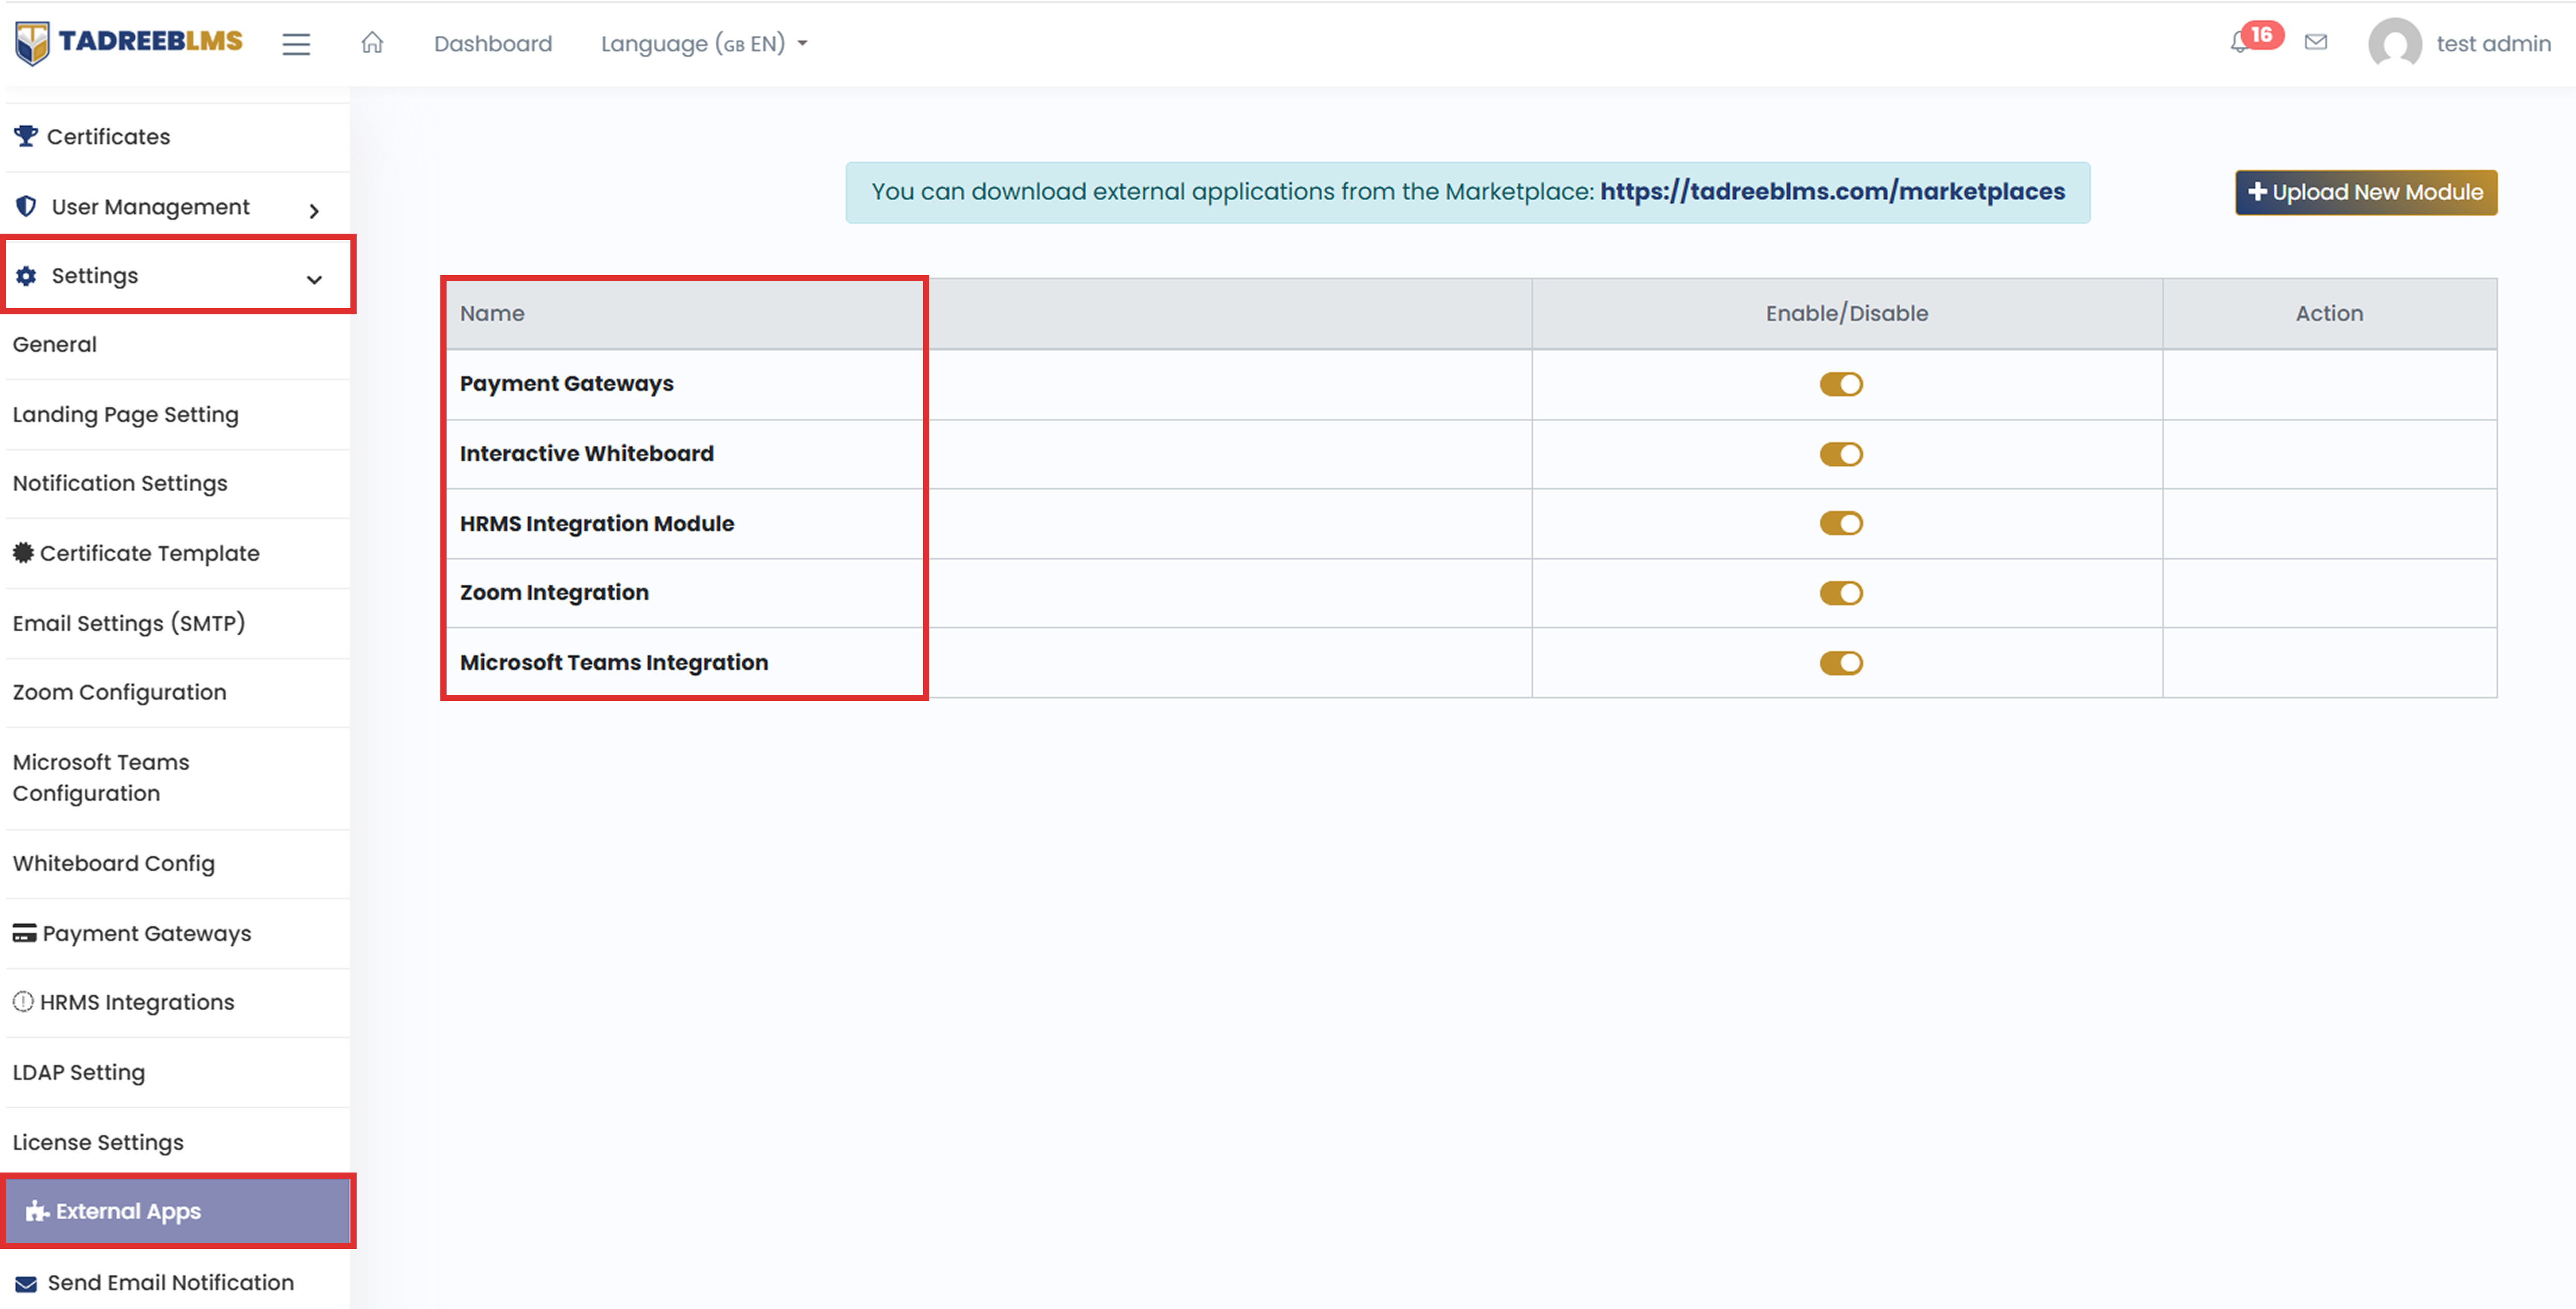Click the Certificates trophy icon
Screen dimensions: 2576x1309
26,136
